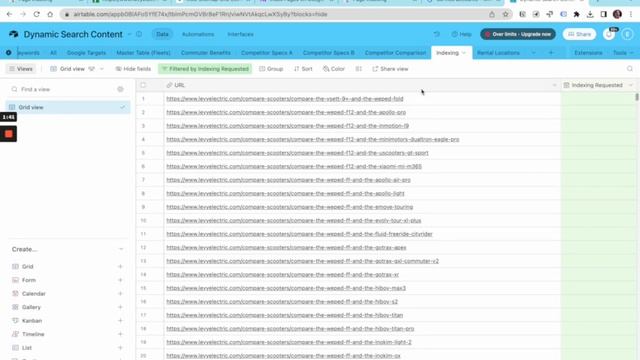Switch to the Google Targets table
640x360 pixels.
(86, 53)
